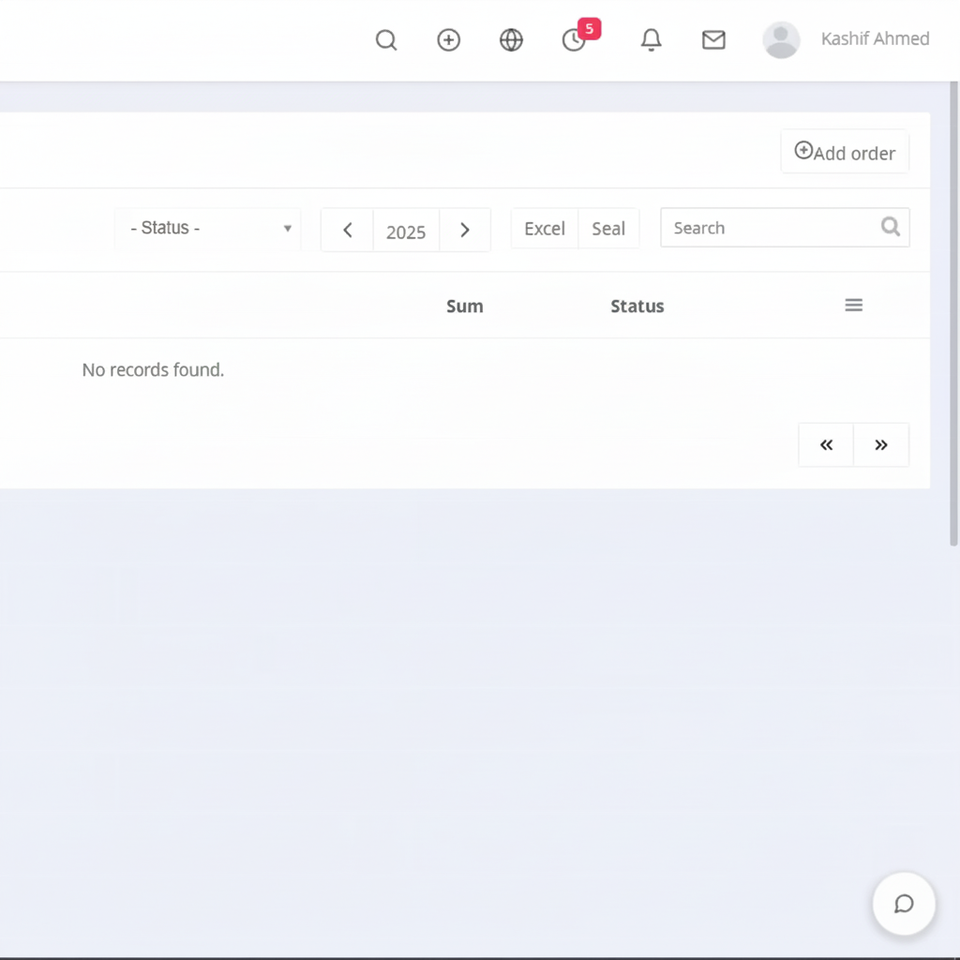Open the globe language selector
960x960 pixels.
(511, 40)
